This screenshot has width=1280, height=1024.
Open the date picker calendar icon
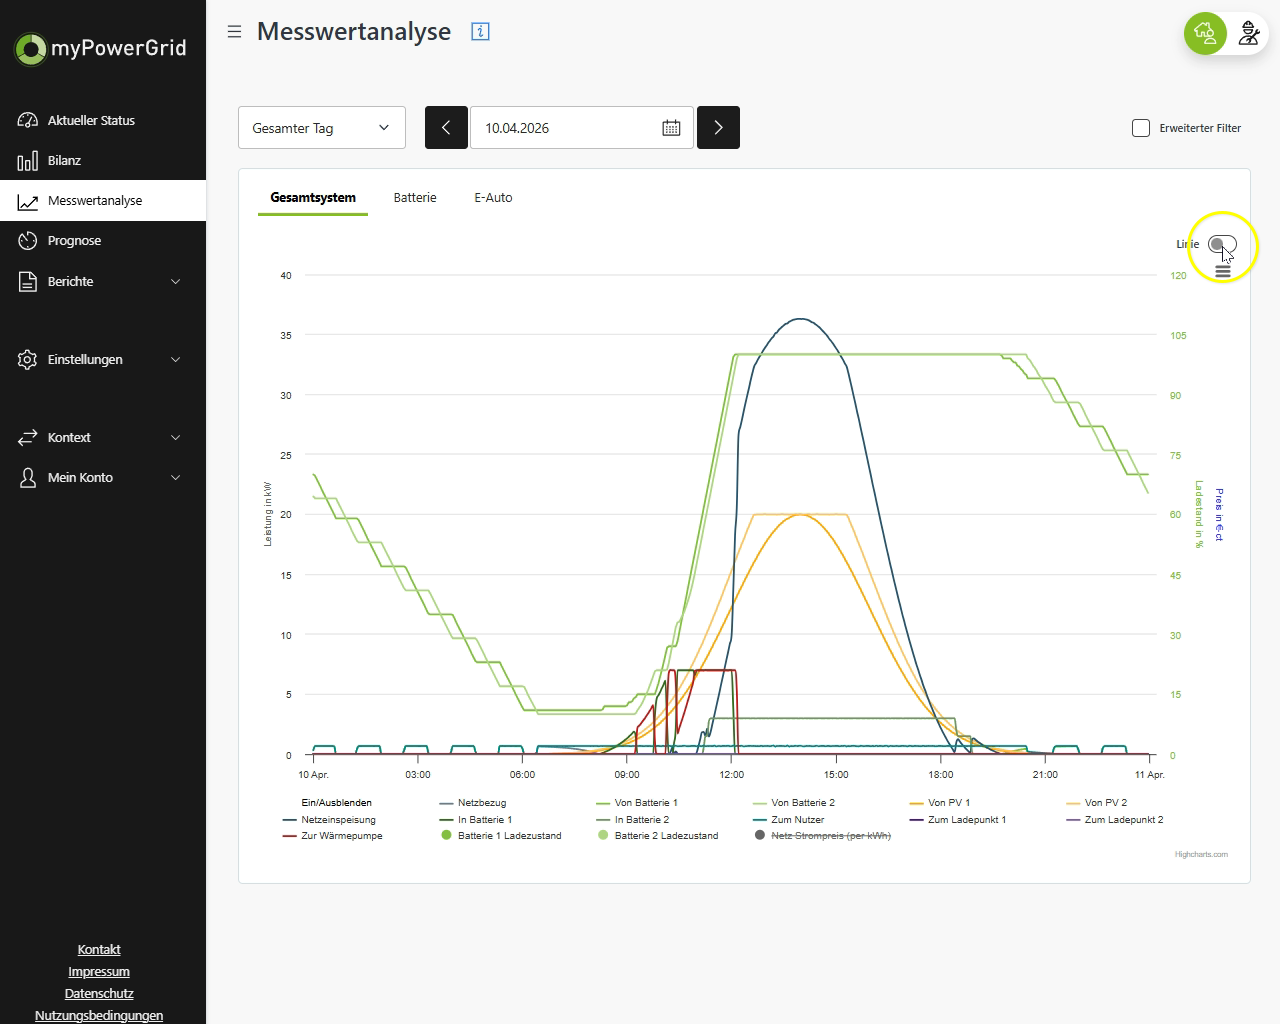671,128
